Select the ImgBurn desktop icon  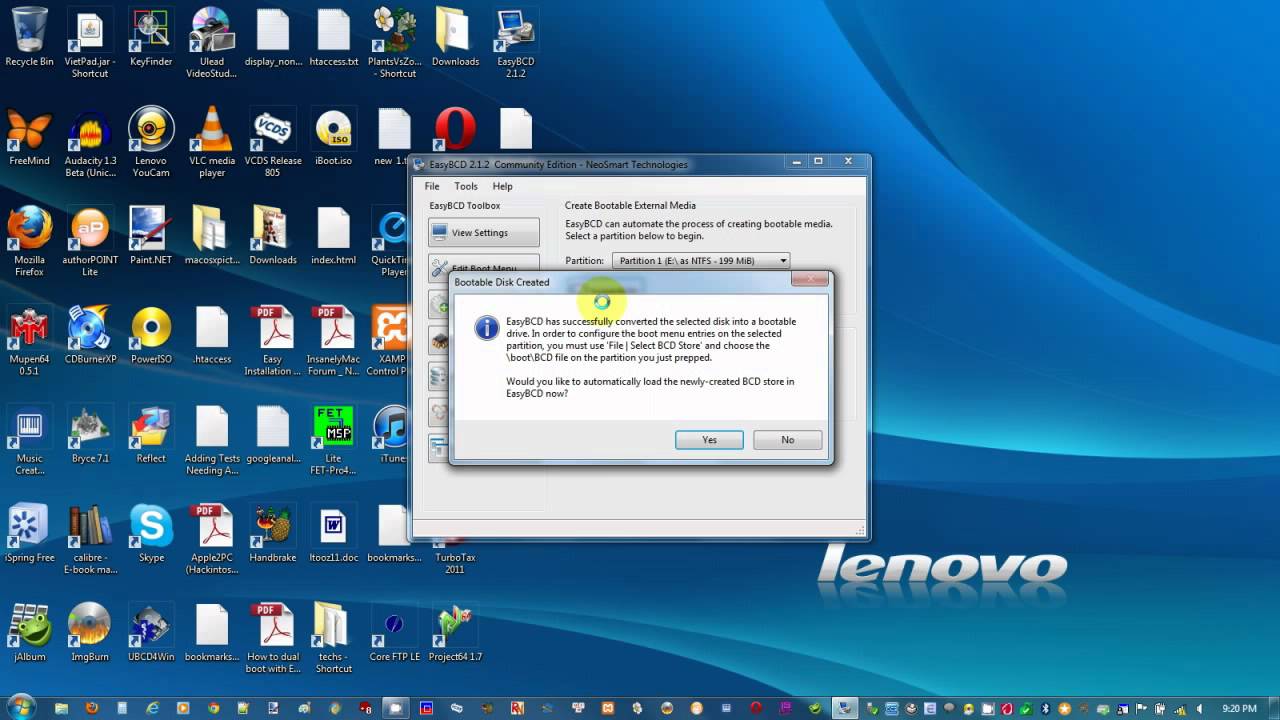[90, 632]
